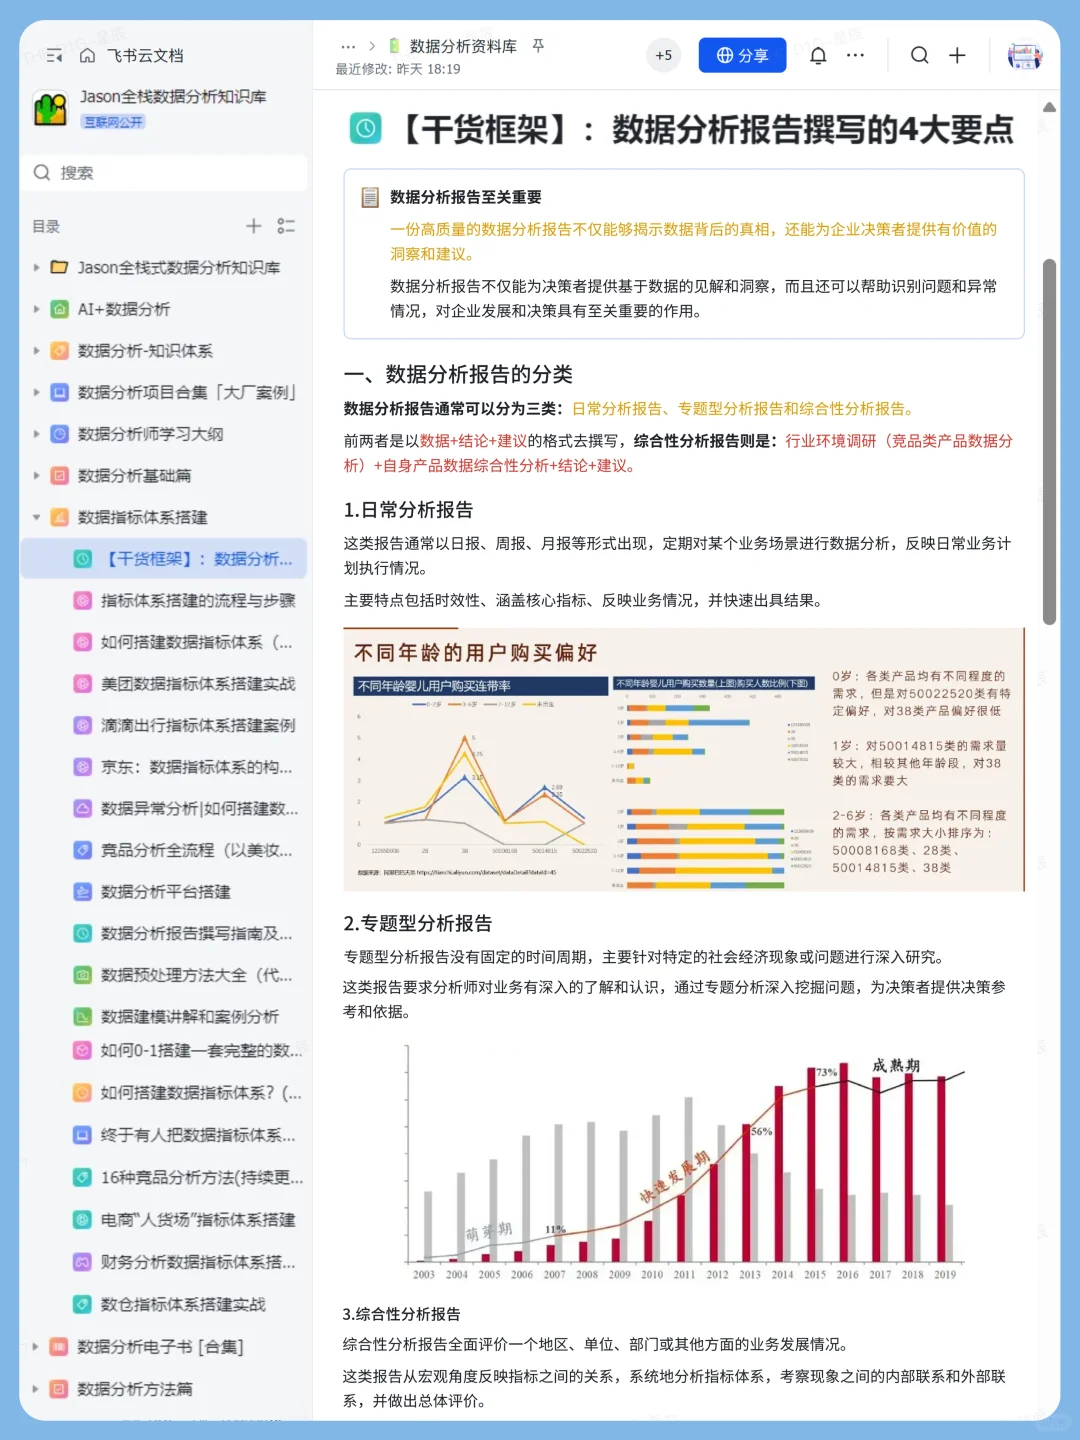Expand 数据分析项目合集「大厂案例」
This screenshot has height=1440, width=1080.
pyautogui.click(x=37, y=392)
